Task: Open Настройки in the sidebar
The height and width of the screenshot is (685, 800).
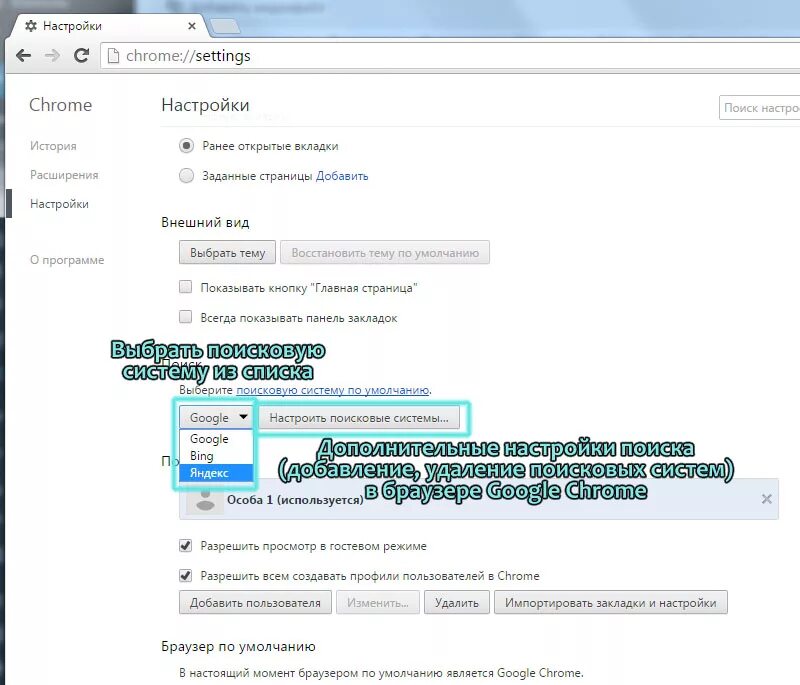Action: [x=59, y=204]
